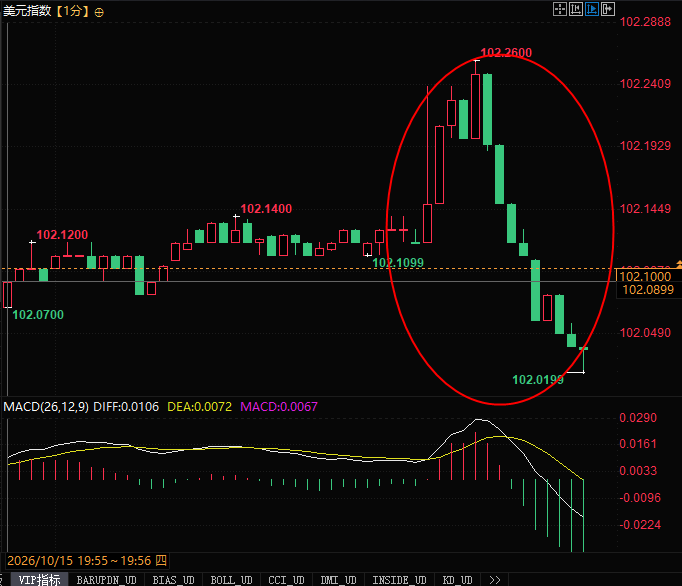Click the MACD(26,12,9) indicator label
The height and width of the screenshot is (586, 682).
46,407
